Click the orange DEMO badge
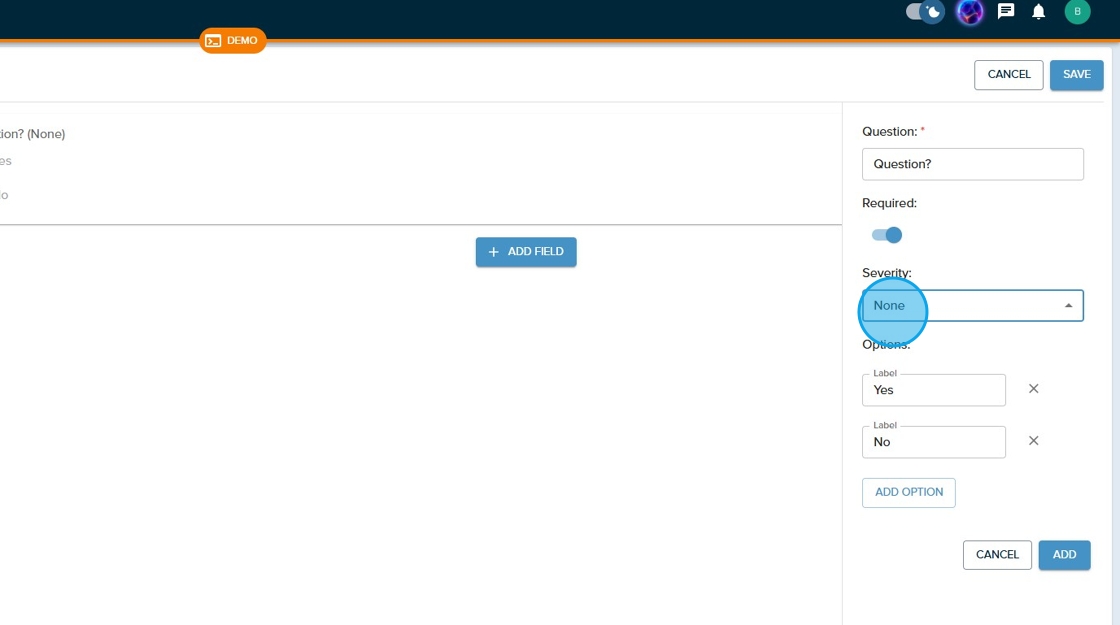The width and height of the screenshot is (1120, 625). pos(232,41)
